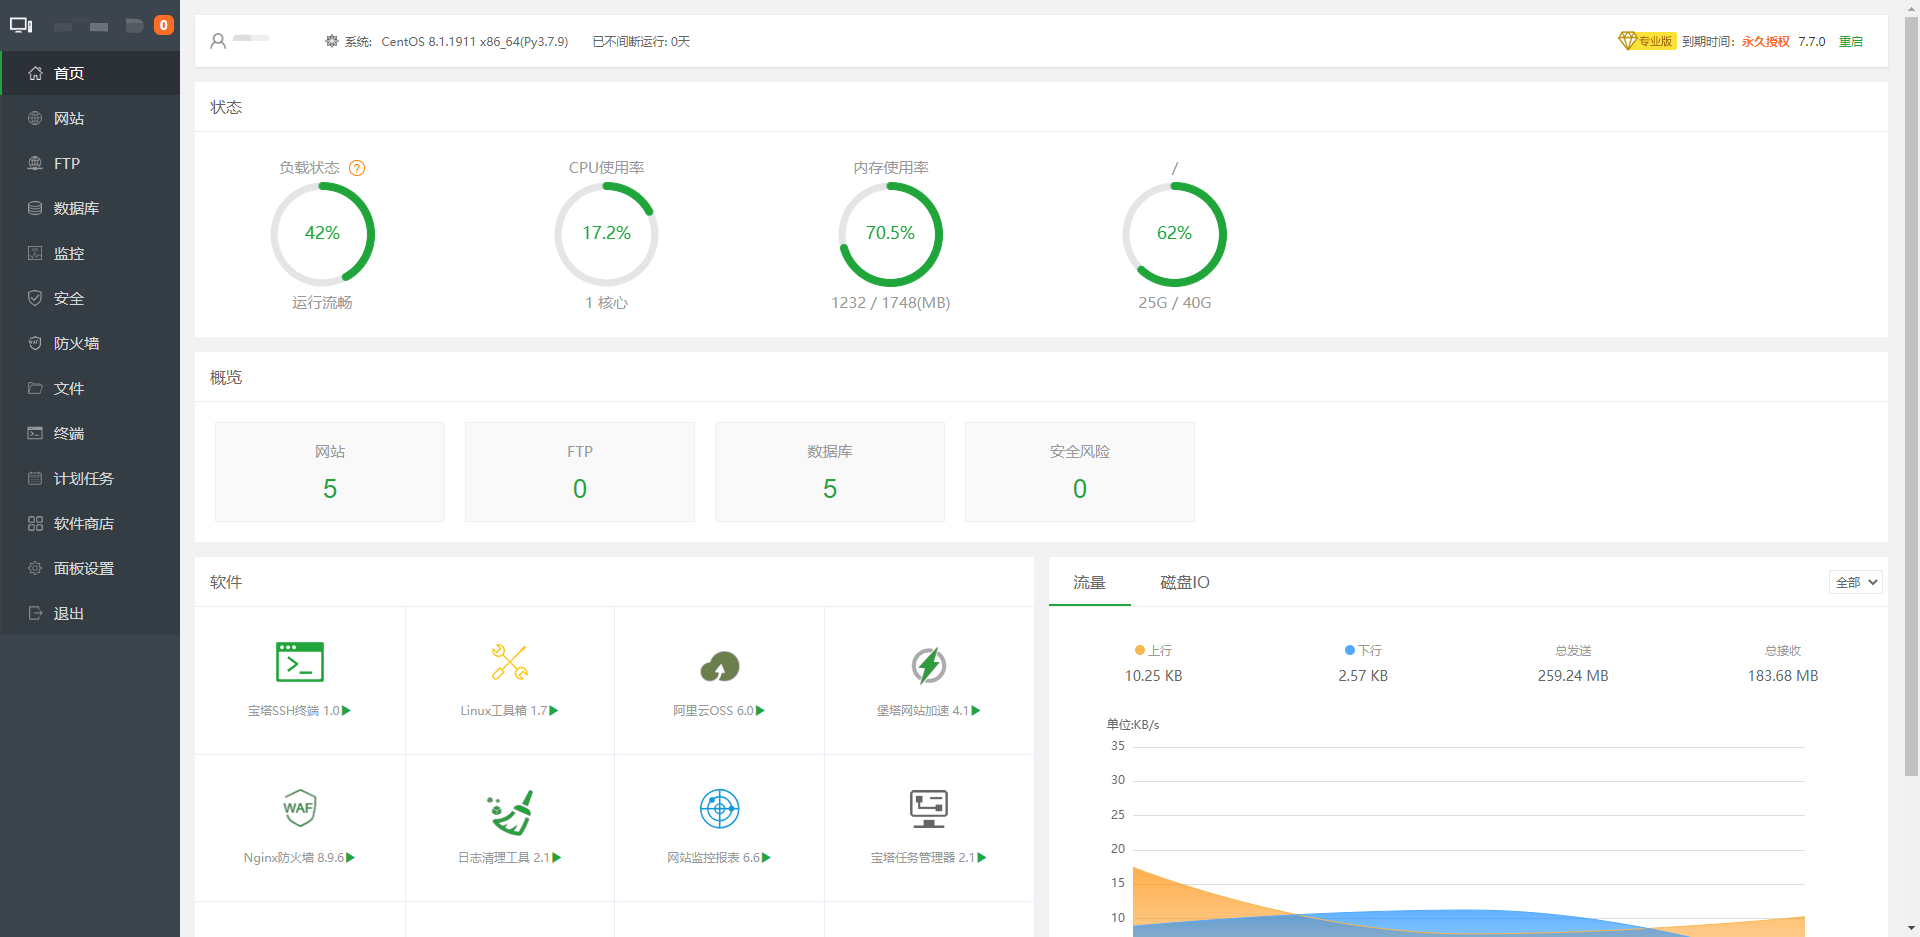This screenshot has height=937, width=1920.
Task: Open the Nginx防火墙 WAF icon
Action: pos(300,808)
